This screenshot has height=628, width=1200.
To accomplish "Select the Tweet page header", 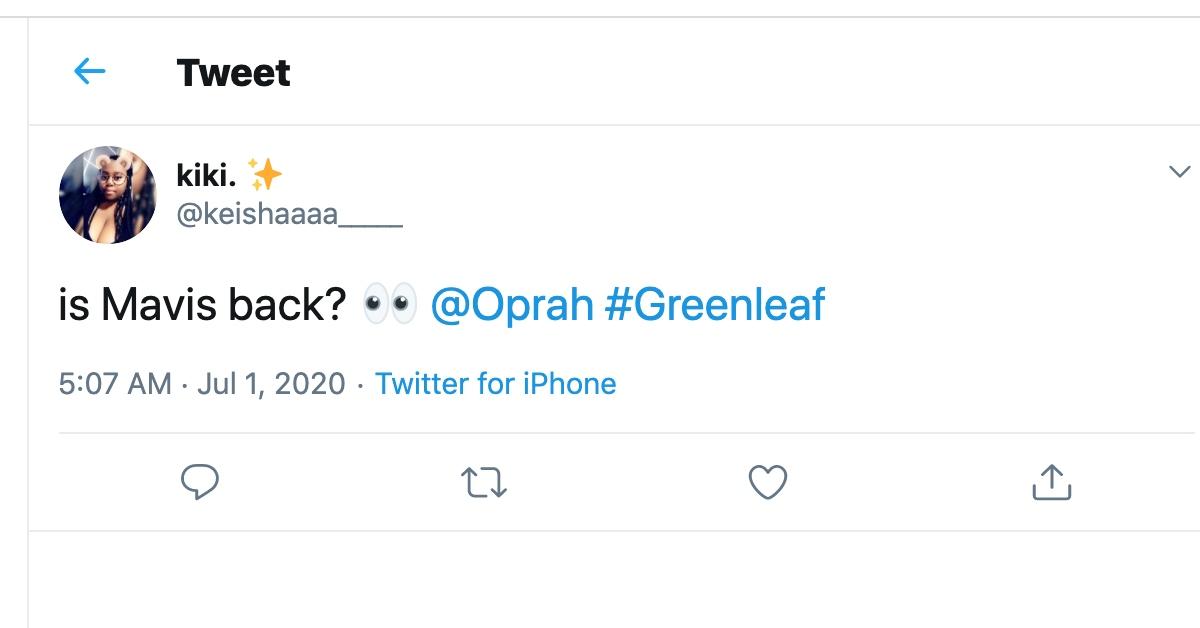I will pos(232,72).
